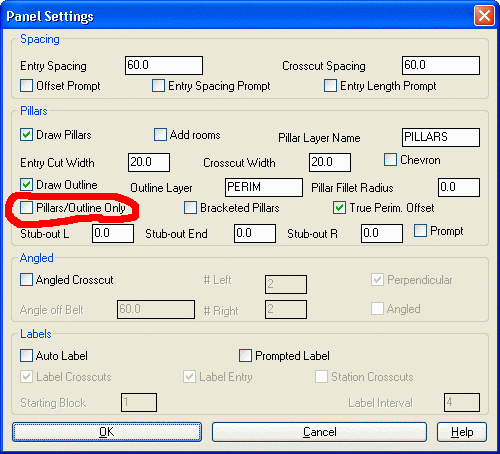Dismiss dialog using Cancel button
500x454 pixels.
pos(319,432)
